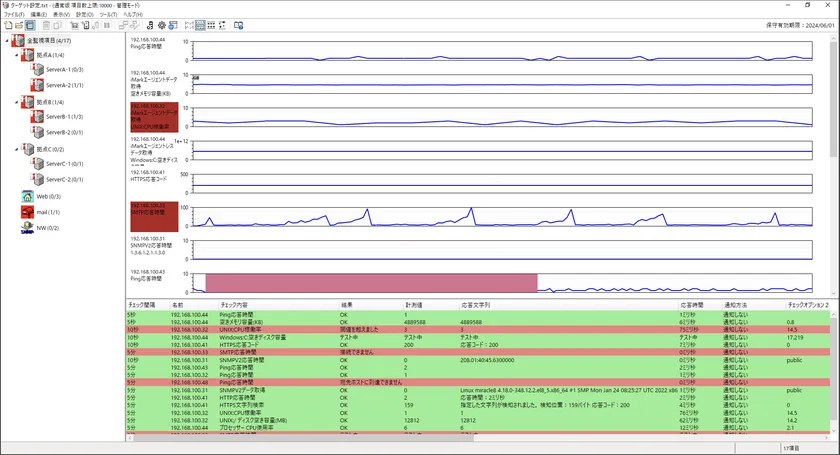
Task: Click the open folder toolbar icon
Action: tap(18, 25)
